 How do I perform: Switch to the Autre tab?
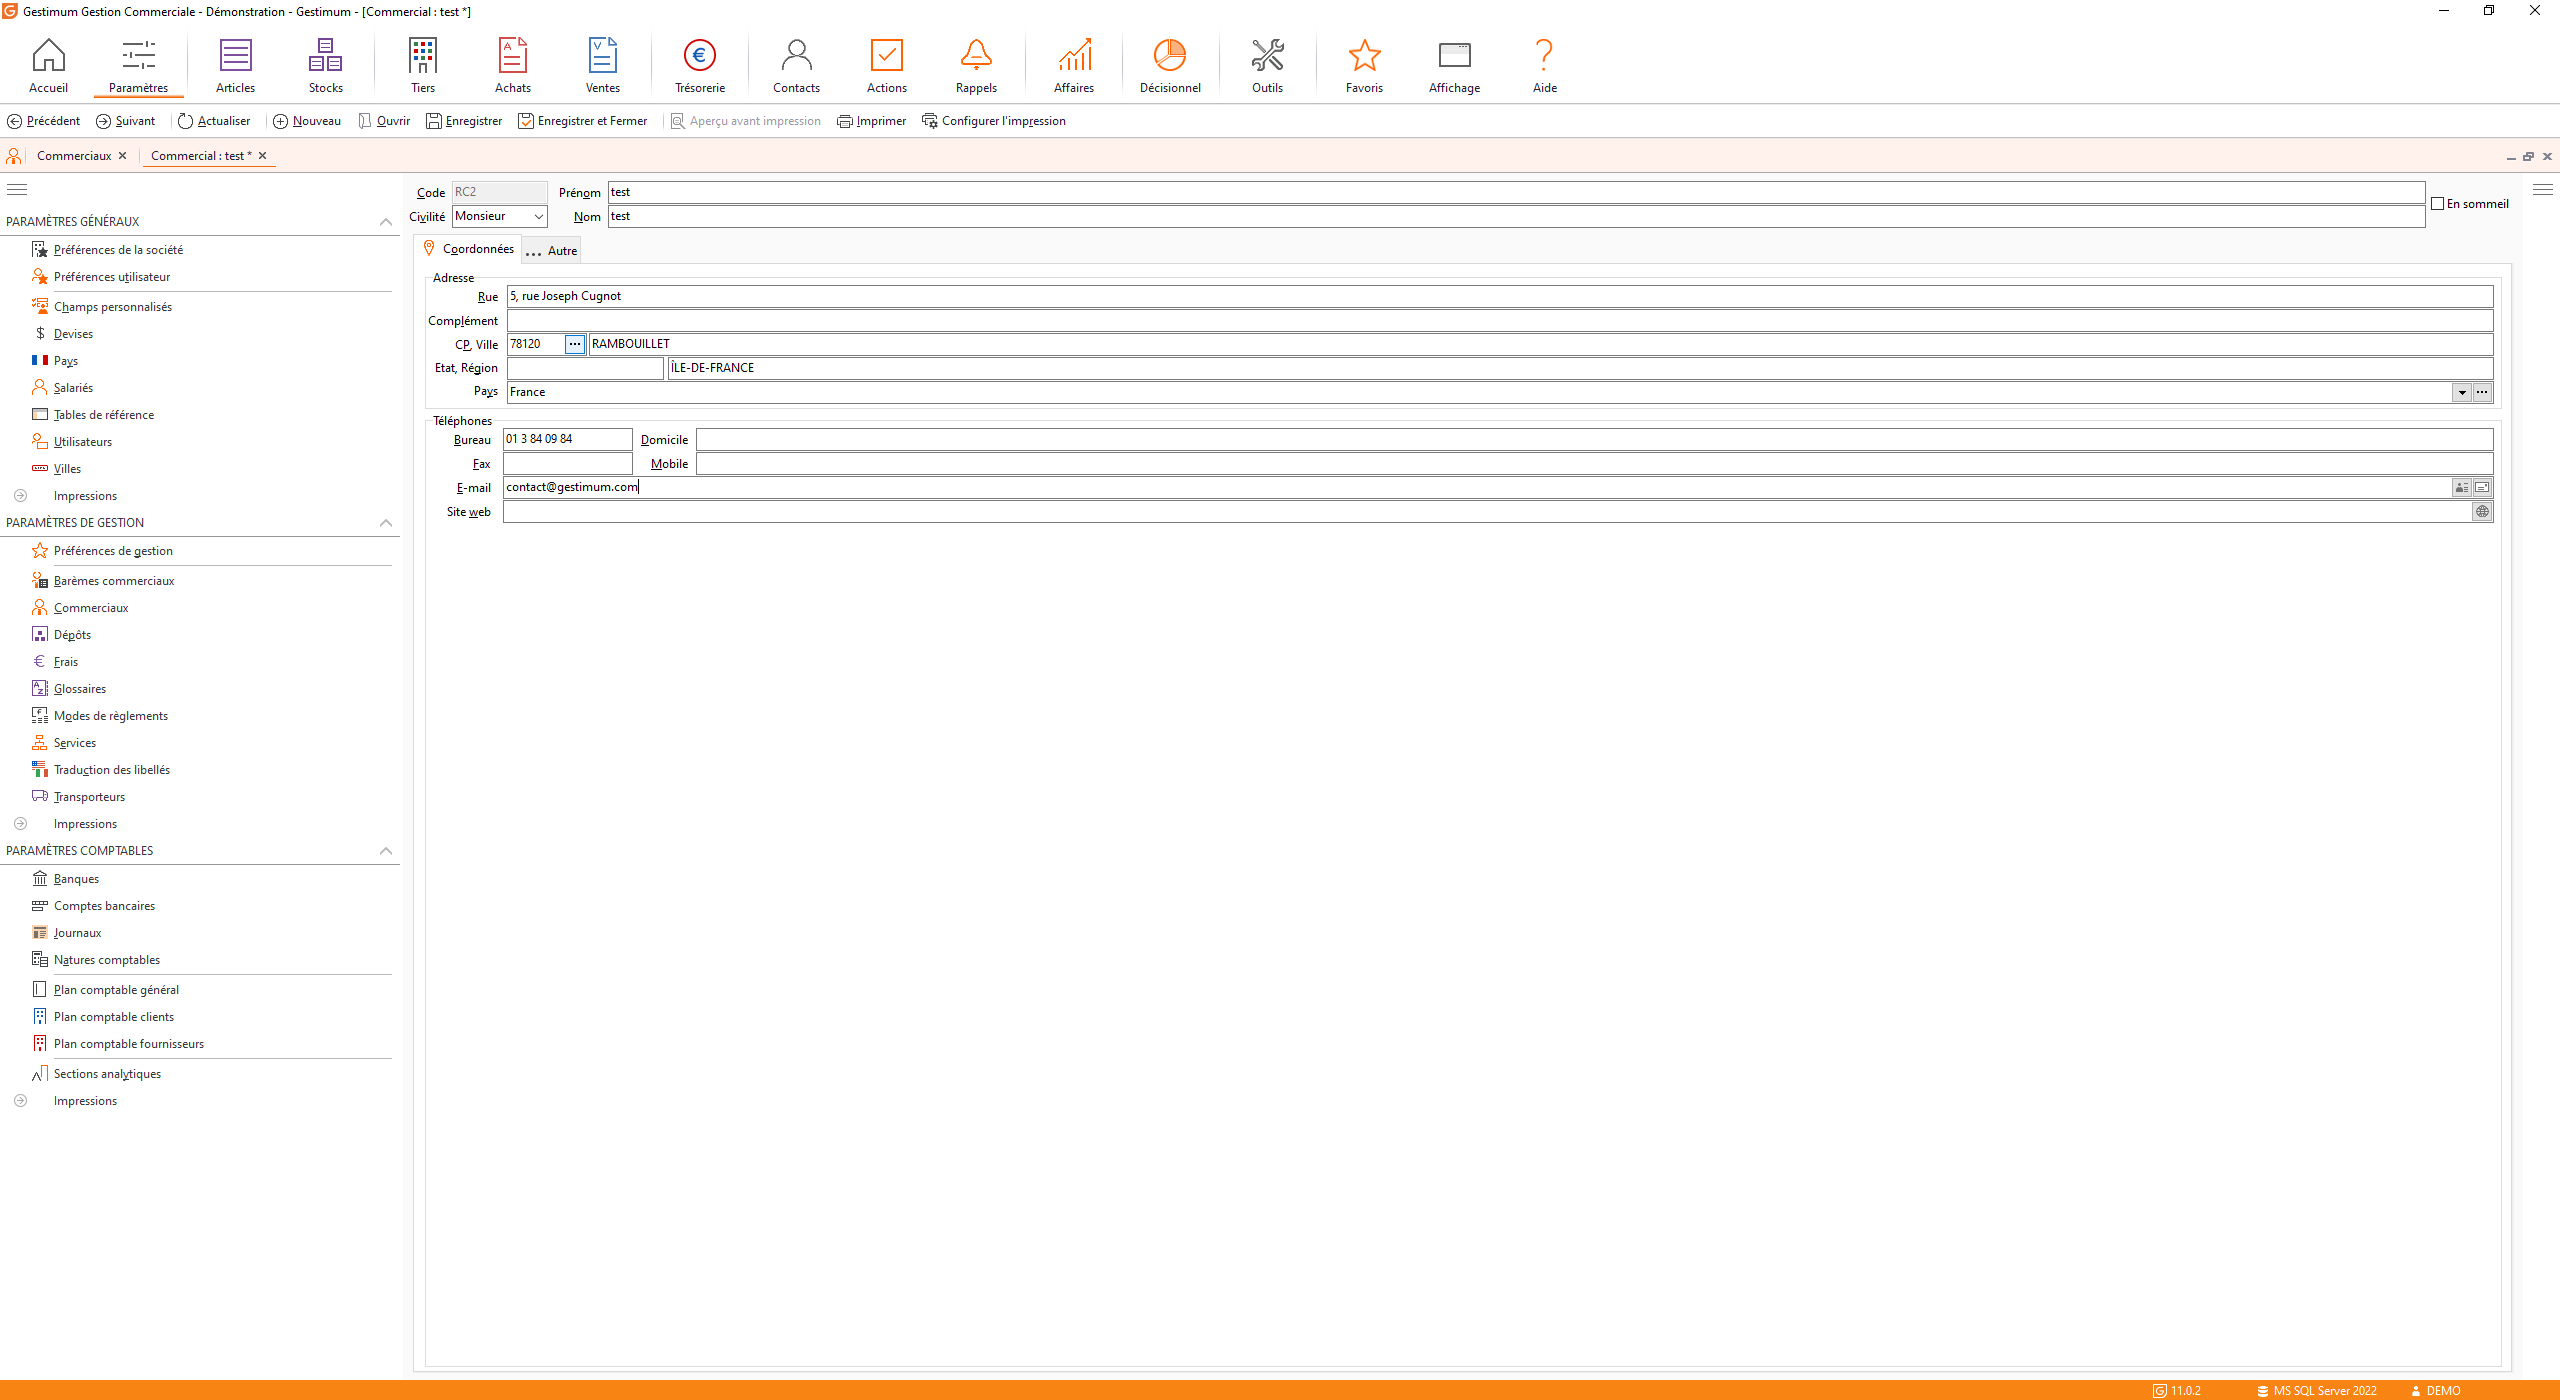pos(552,251)
